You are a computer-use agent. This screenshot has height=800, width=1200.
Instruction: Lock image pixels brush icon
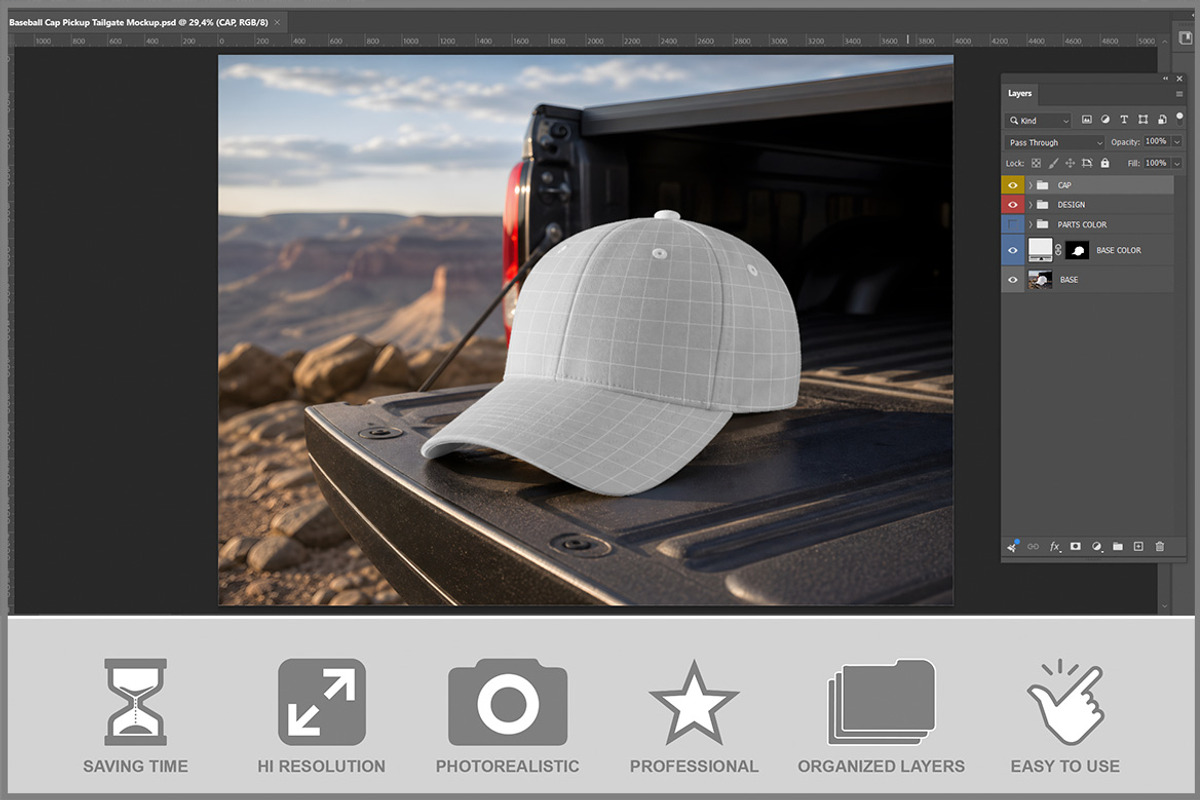(1053, 163)
